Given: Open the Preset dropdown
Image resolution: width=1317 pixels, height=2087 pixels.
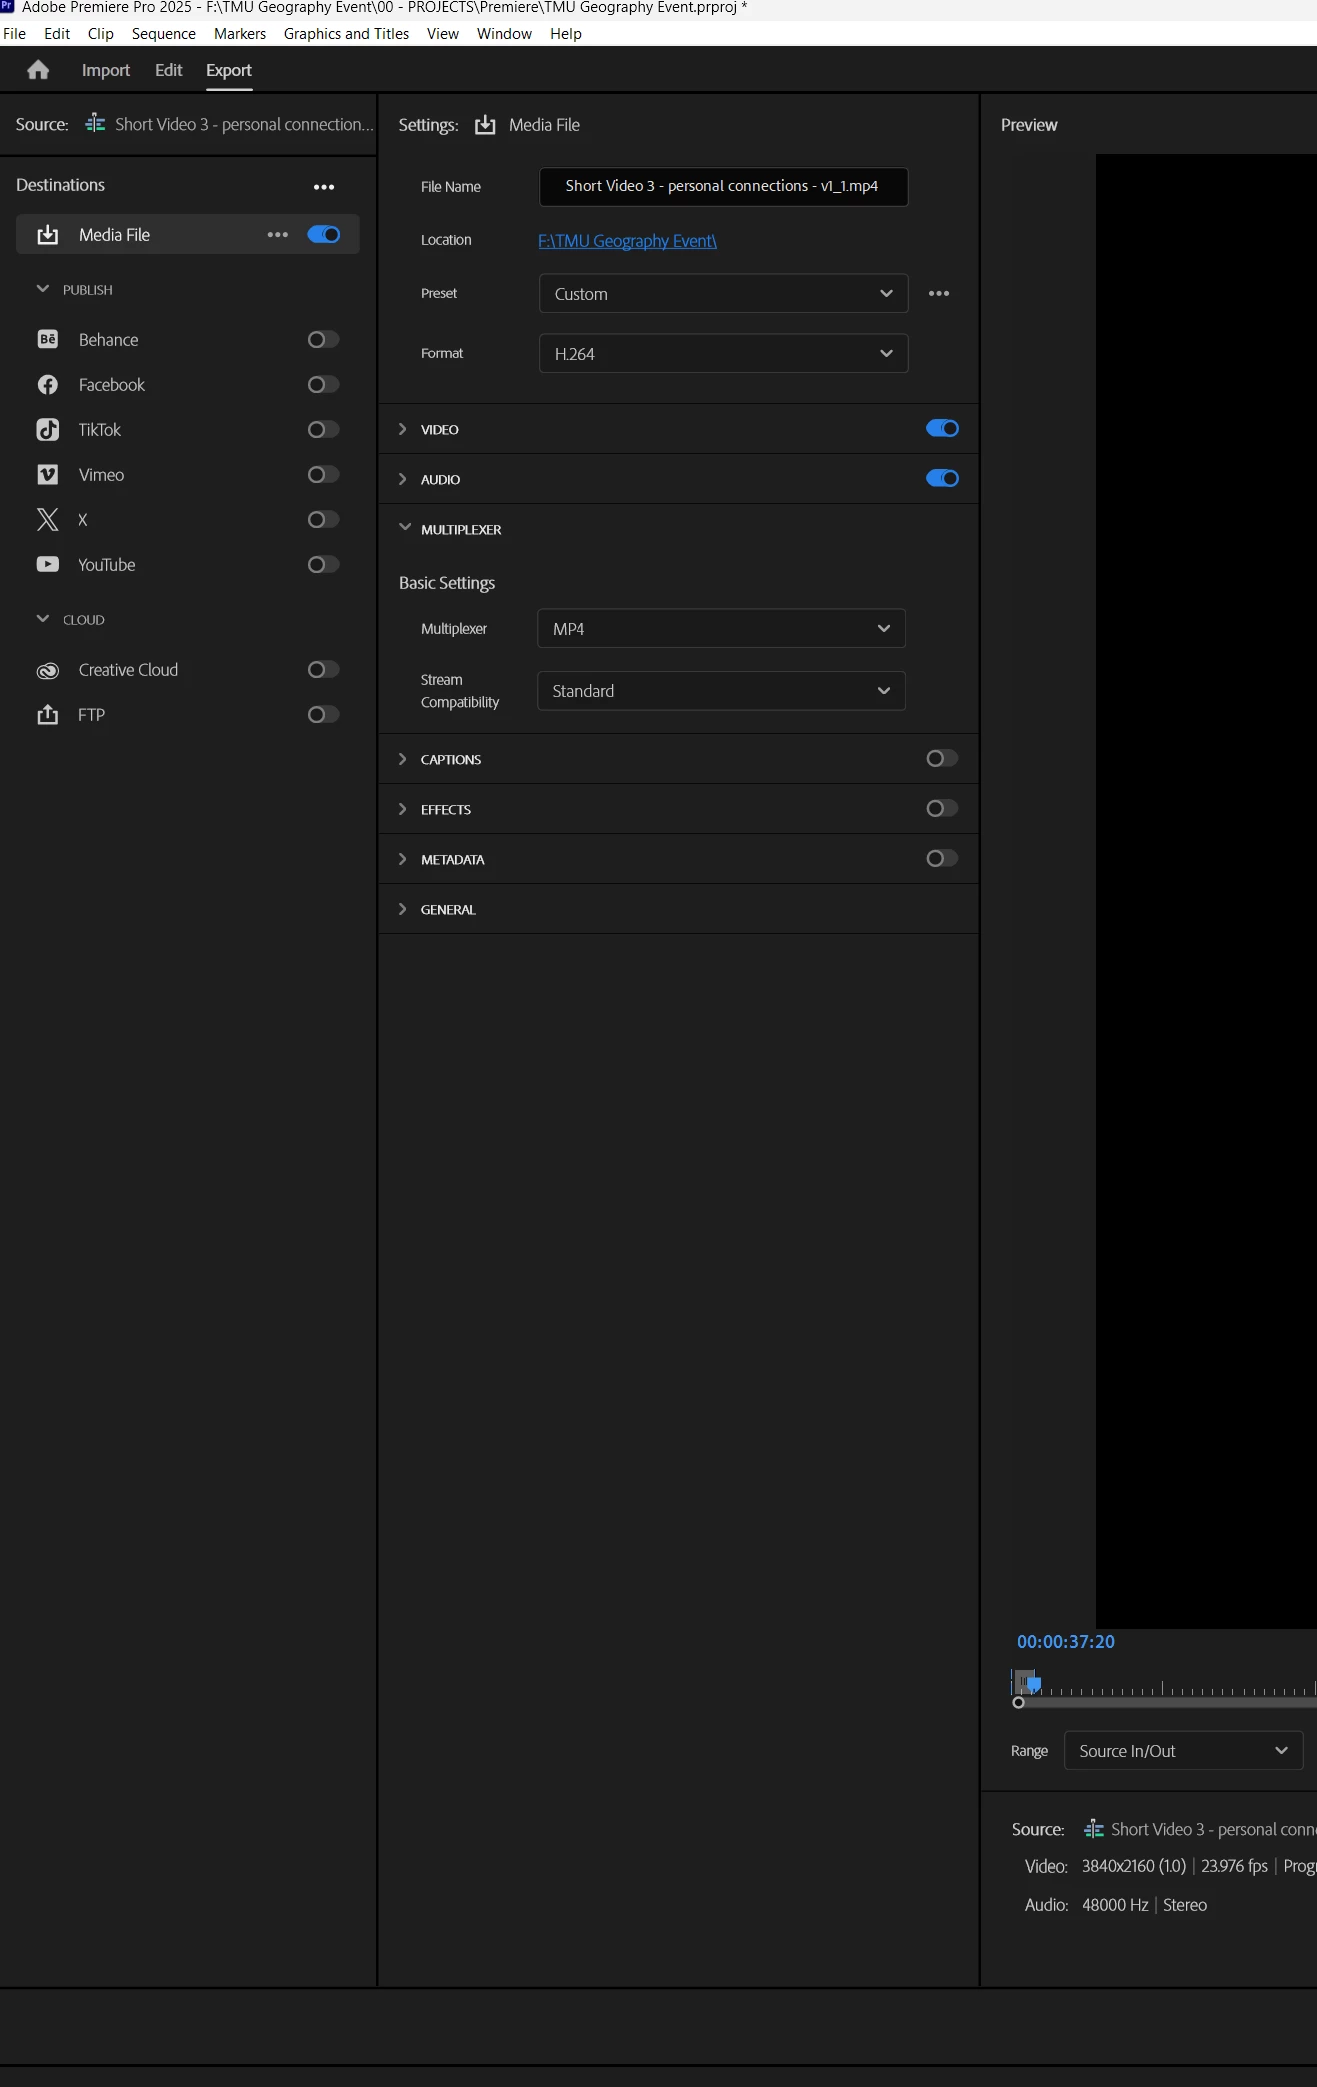Looking at the screenshot, I should click(x=723, y=293).
